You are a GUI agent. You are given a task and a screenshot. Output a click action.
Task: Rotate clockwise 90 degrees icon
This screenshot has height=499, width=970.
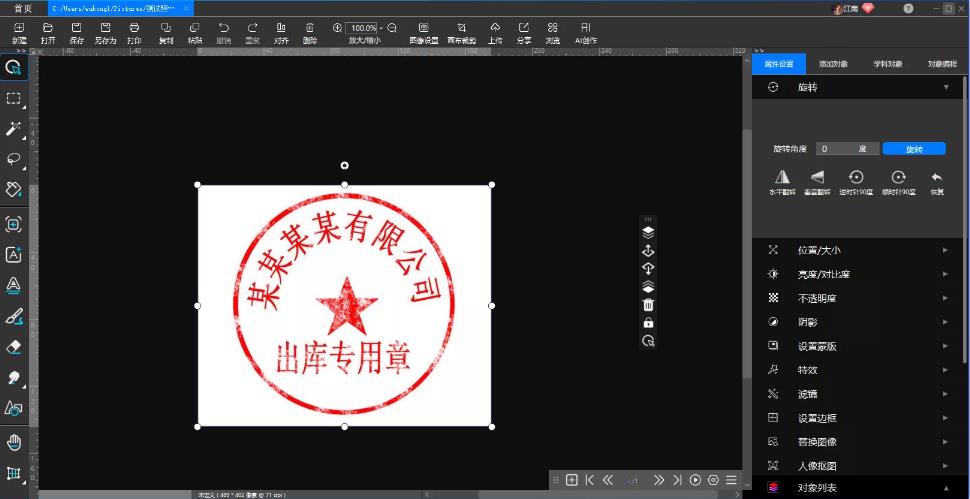pos(898,178)
